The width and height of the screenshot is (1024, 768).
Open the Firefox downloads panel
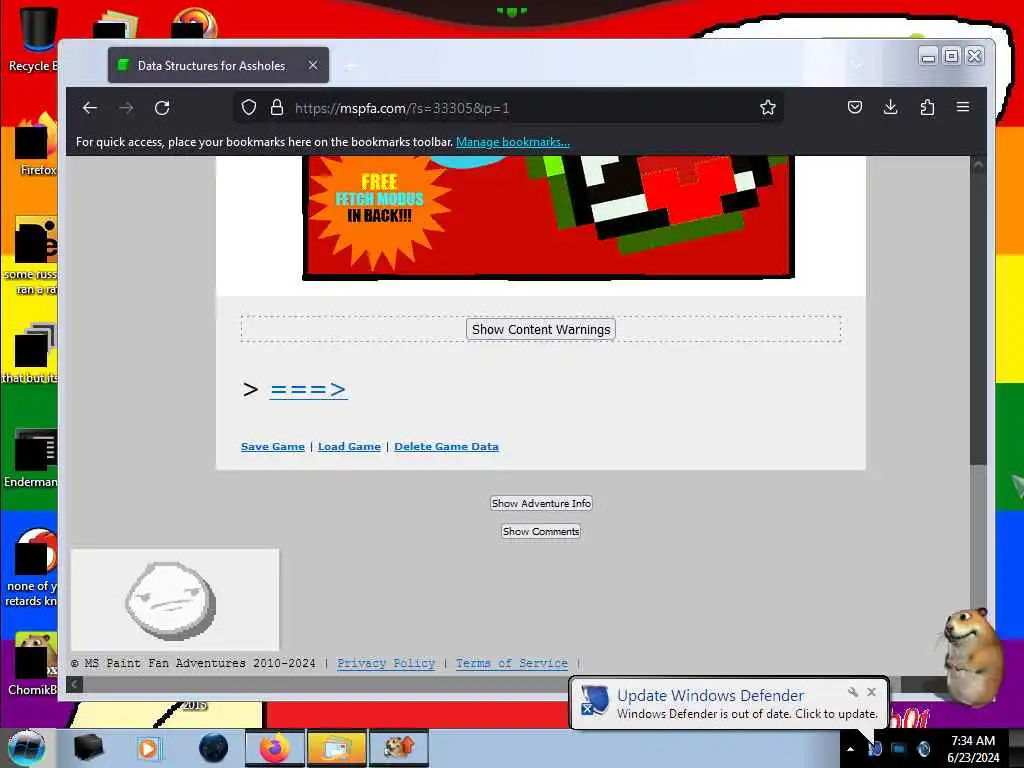tap(890, 107)
